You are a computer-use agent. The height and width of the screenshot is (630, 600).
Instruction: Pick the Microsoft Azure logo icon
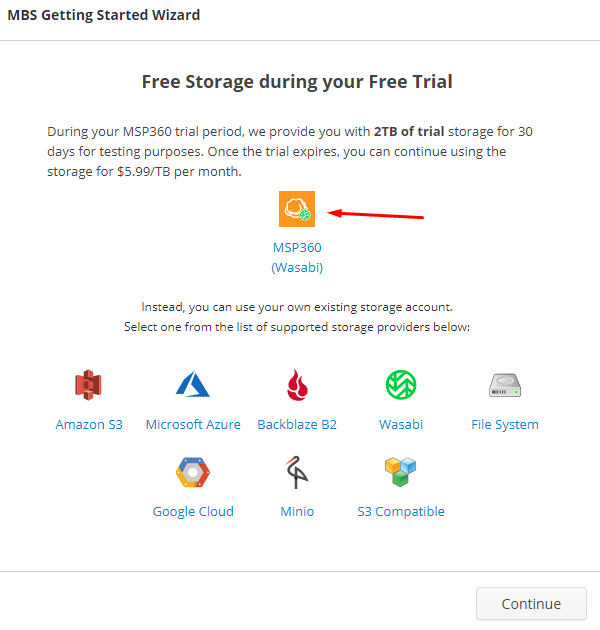pyautogui.click(x=193, y=384)
